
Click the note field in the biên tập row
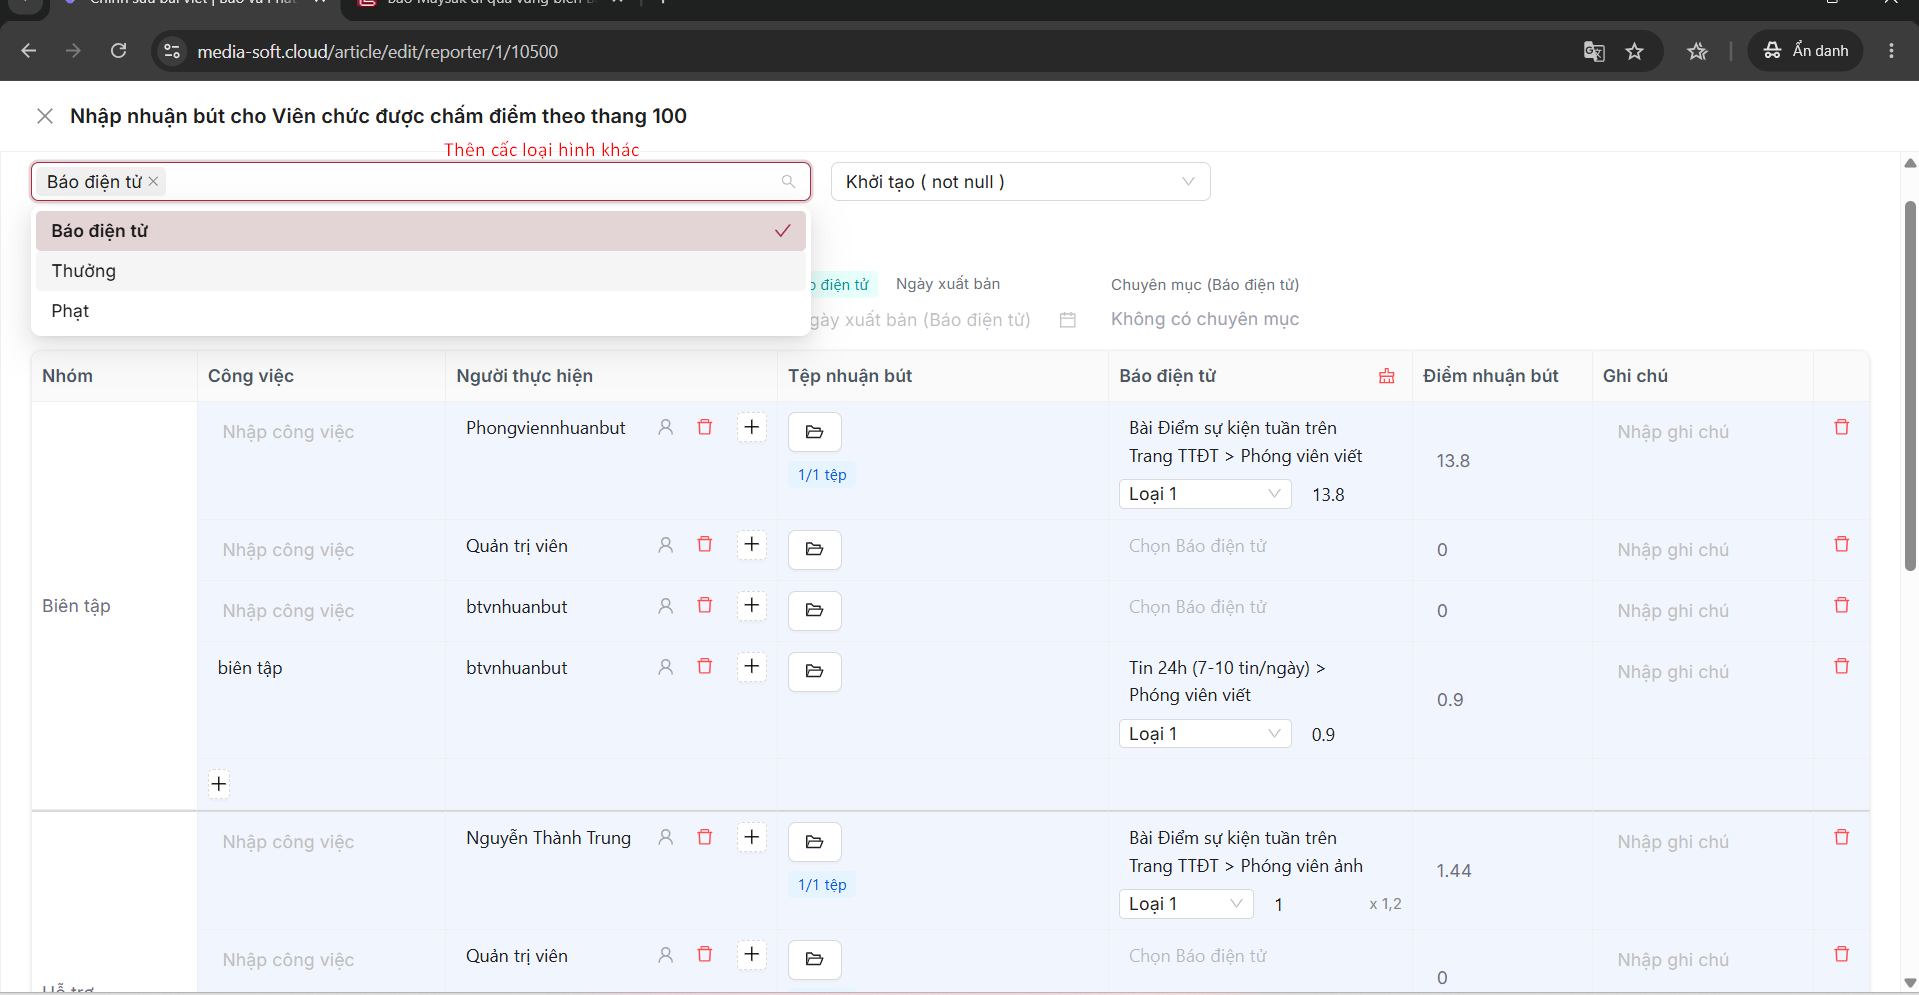point(1673,672)
